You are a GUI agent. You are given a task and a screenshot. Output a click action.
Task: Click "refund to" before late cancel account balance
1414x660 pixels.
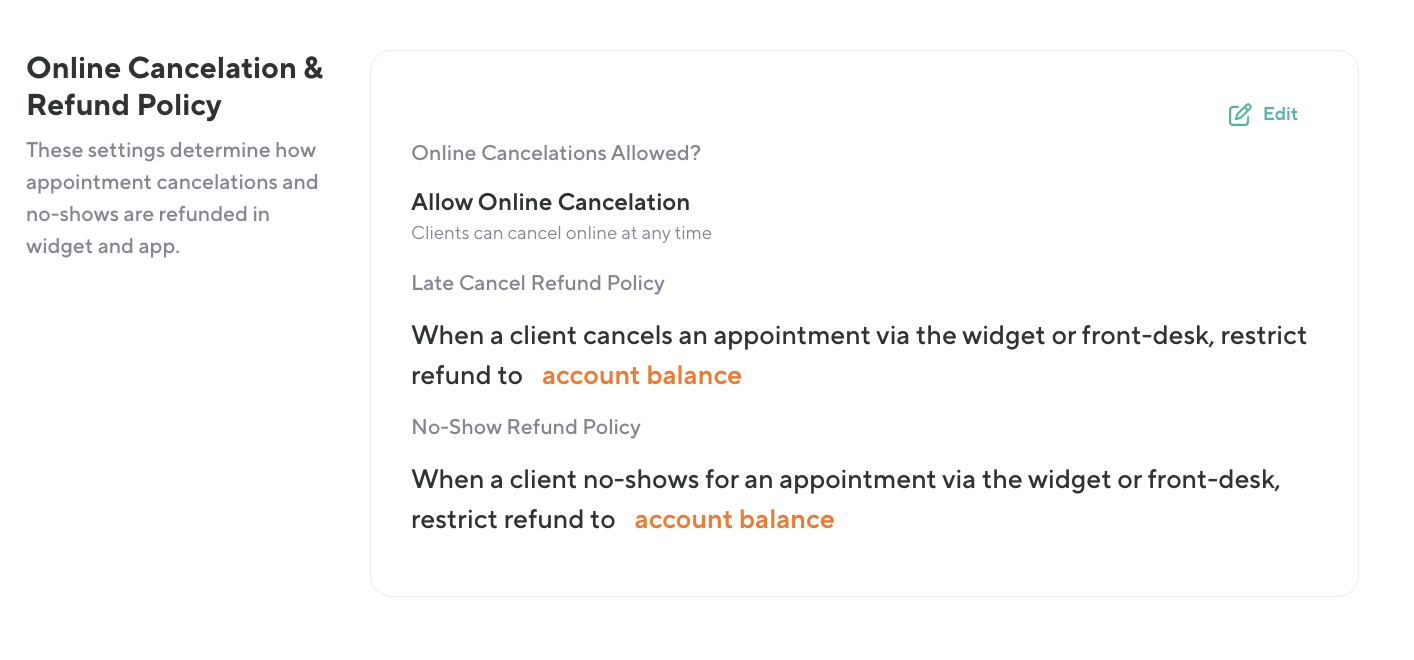click(467, 376)
